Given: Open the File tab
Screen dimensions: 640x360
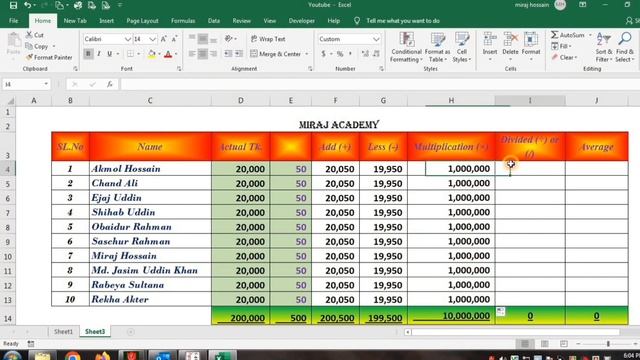Looking at the screenshot, I should (13, 21).
